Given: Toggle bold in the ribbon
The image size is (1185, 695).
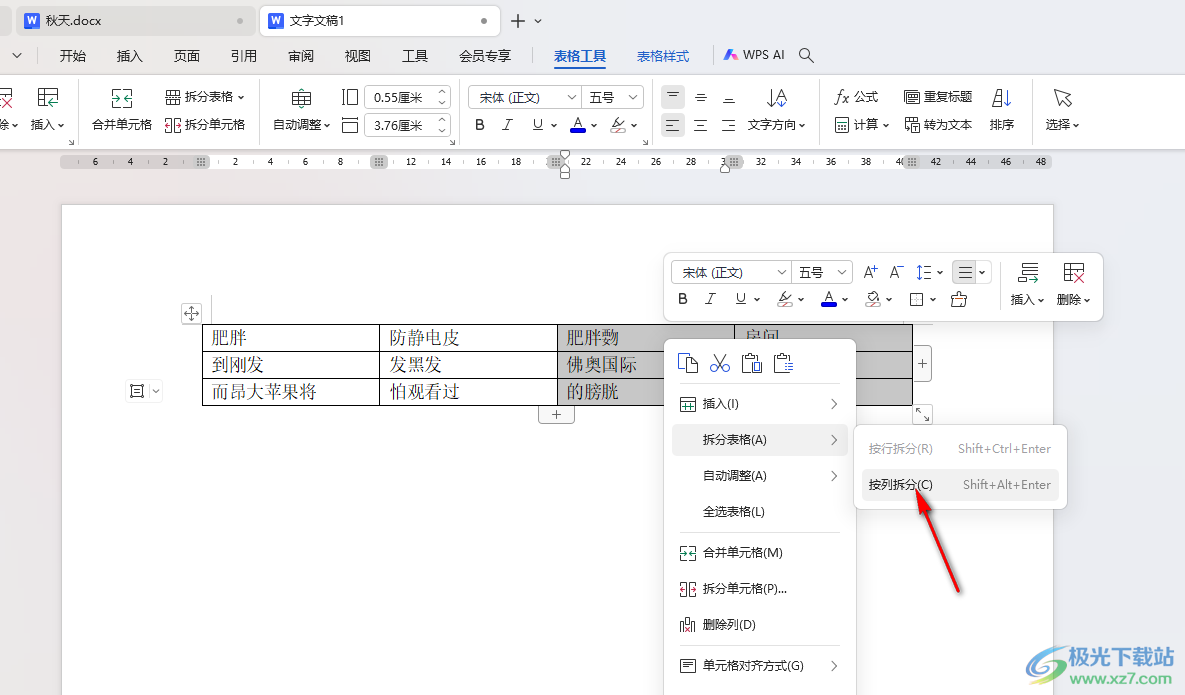Looking at the screenshot, I should [480, 125].
